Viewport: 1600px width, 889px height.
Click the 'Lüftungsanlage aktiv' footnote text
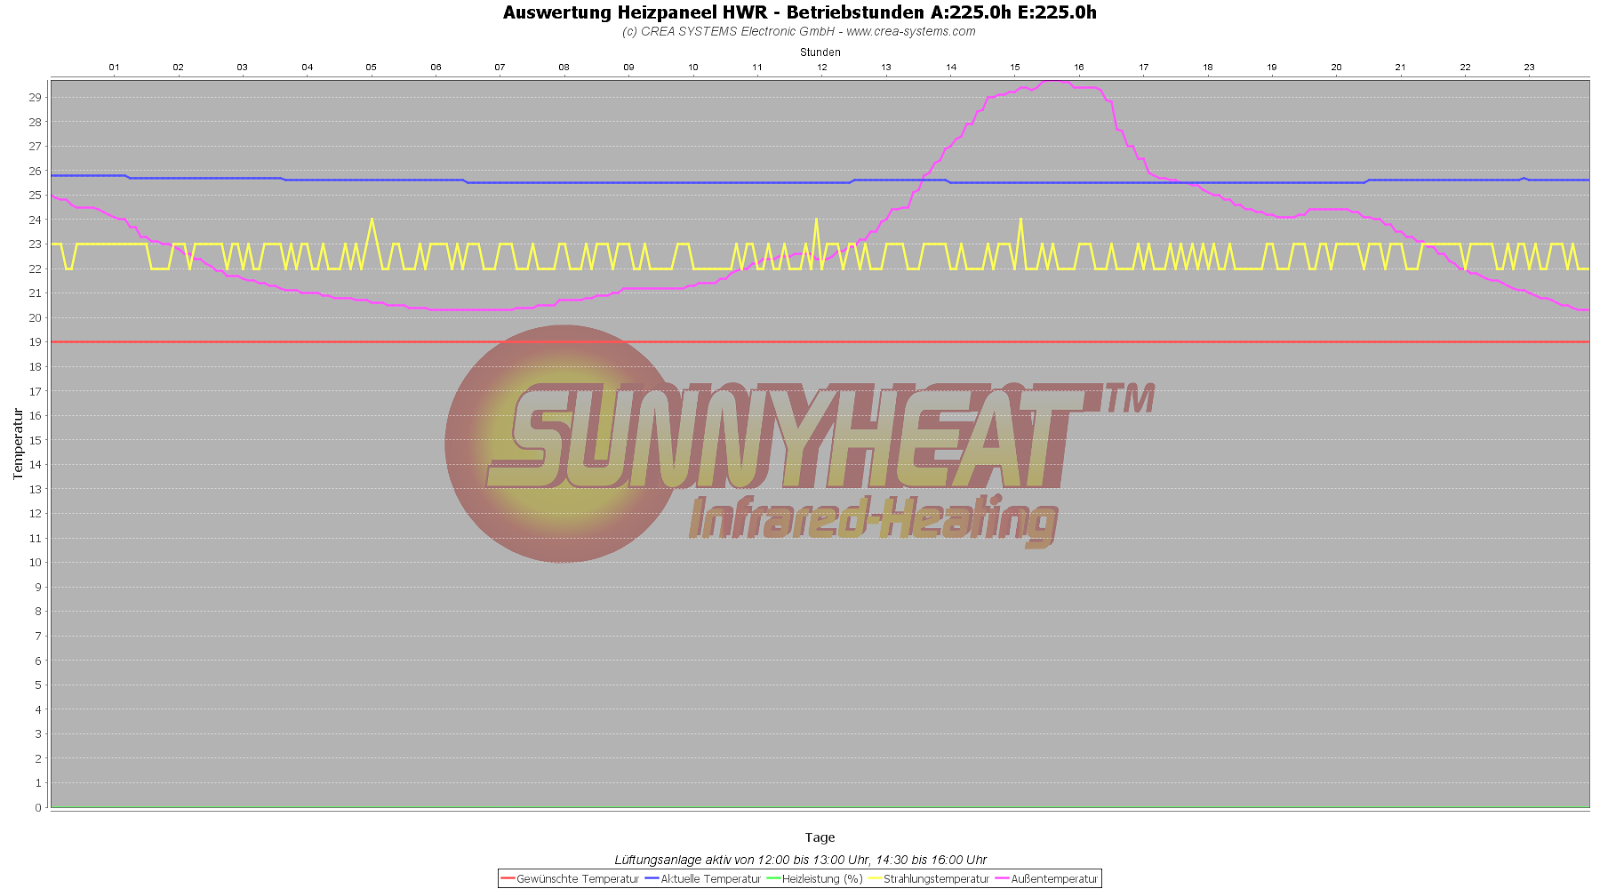tap(800, 859)
